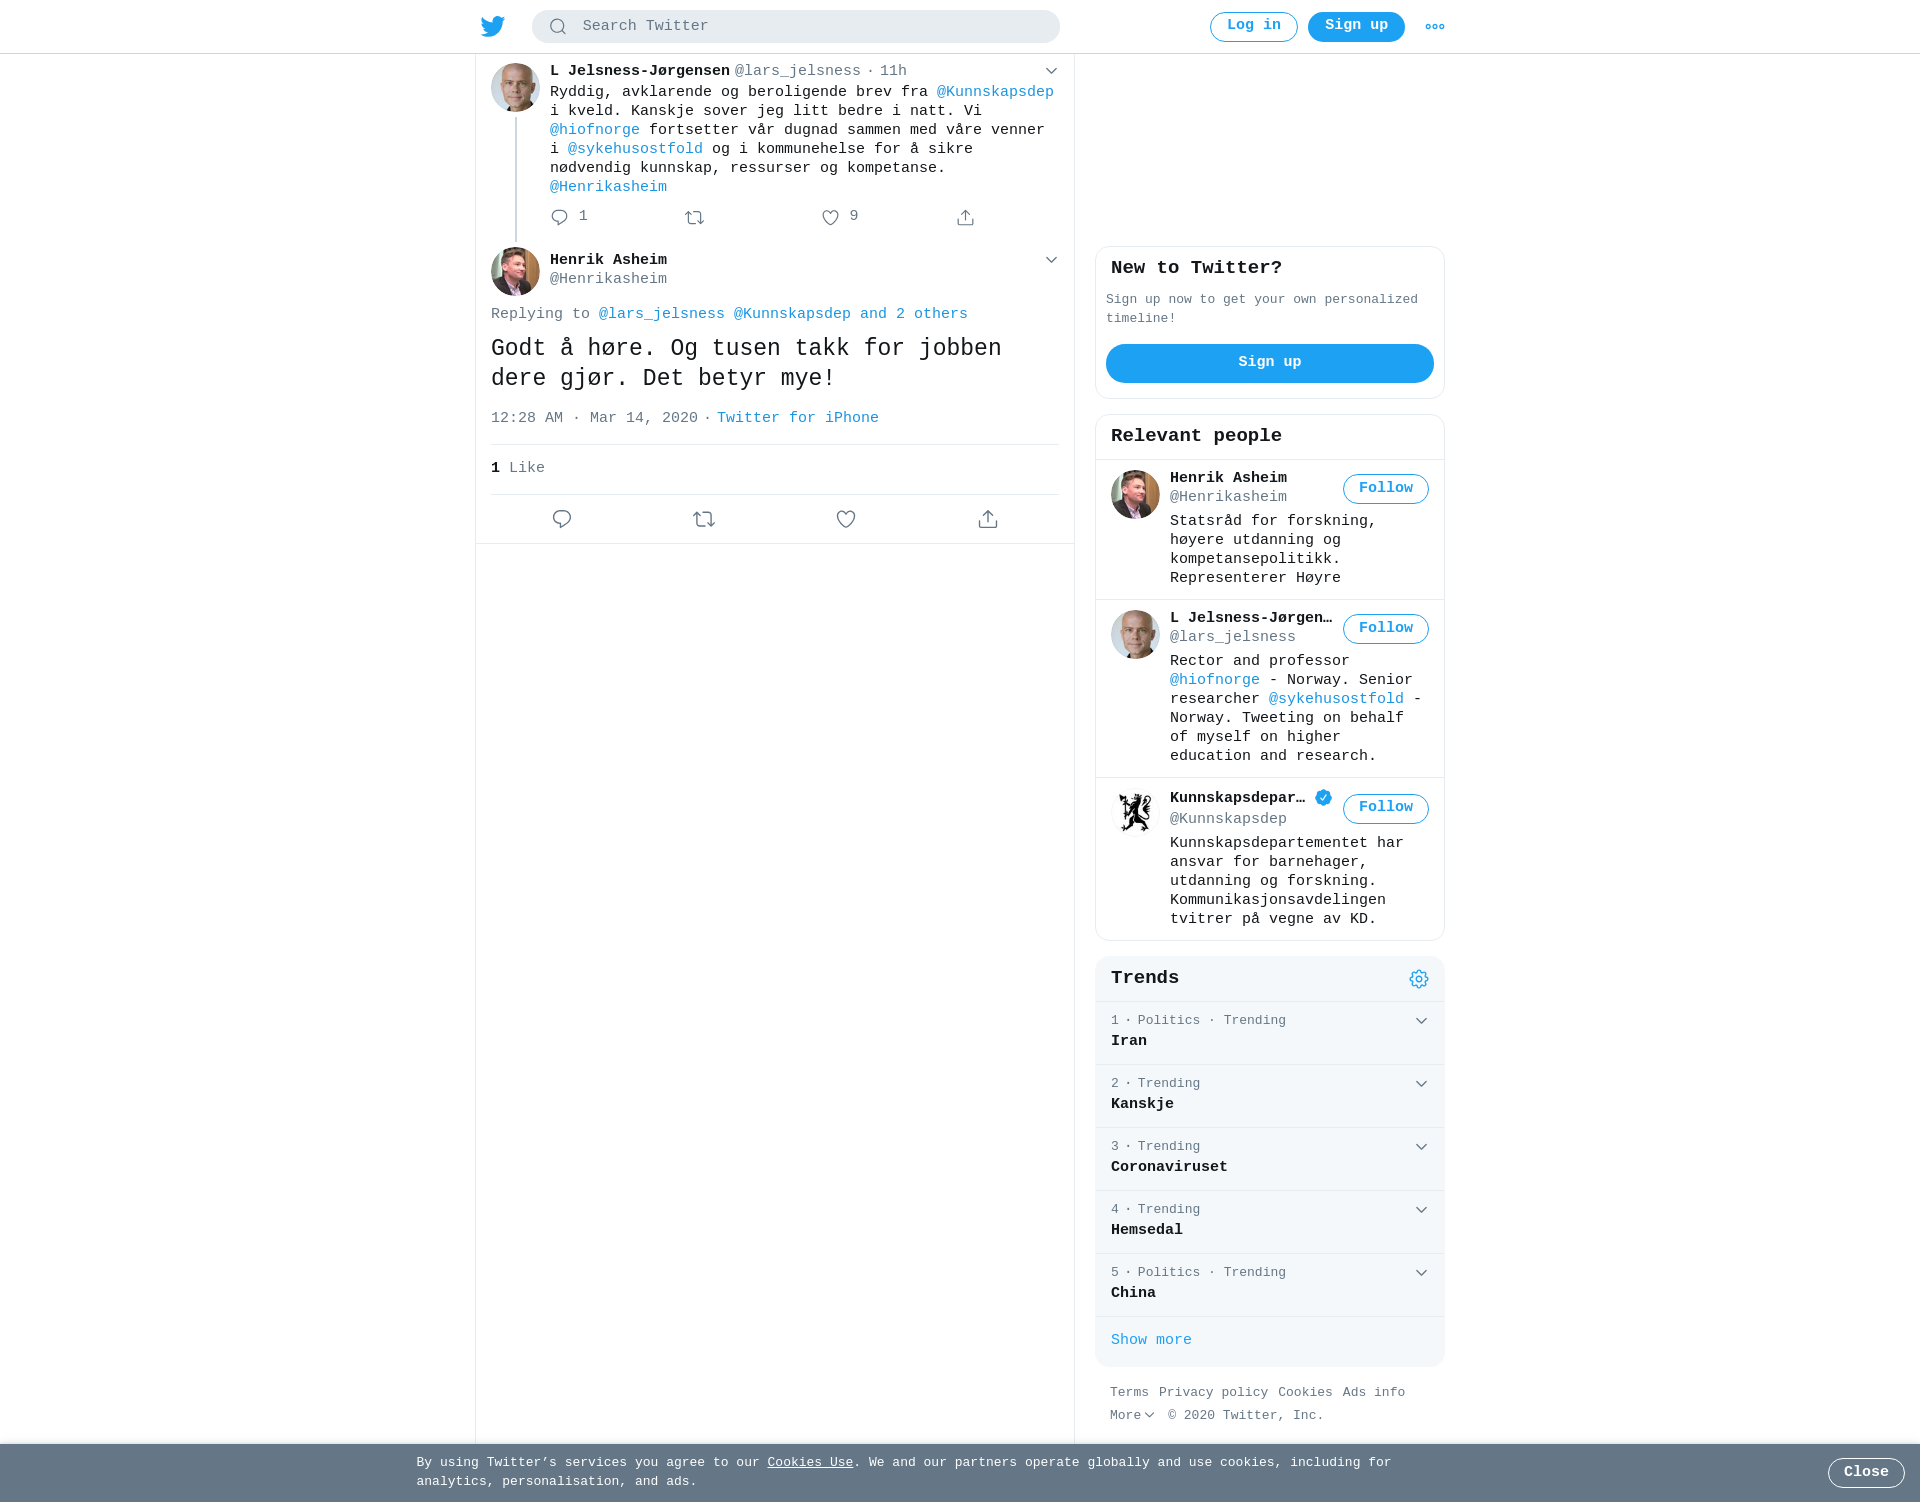Viewport: 1920px width, 1502px height.
Task: Open Trends settings gear icon
Action: coord(1419,979)
